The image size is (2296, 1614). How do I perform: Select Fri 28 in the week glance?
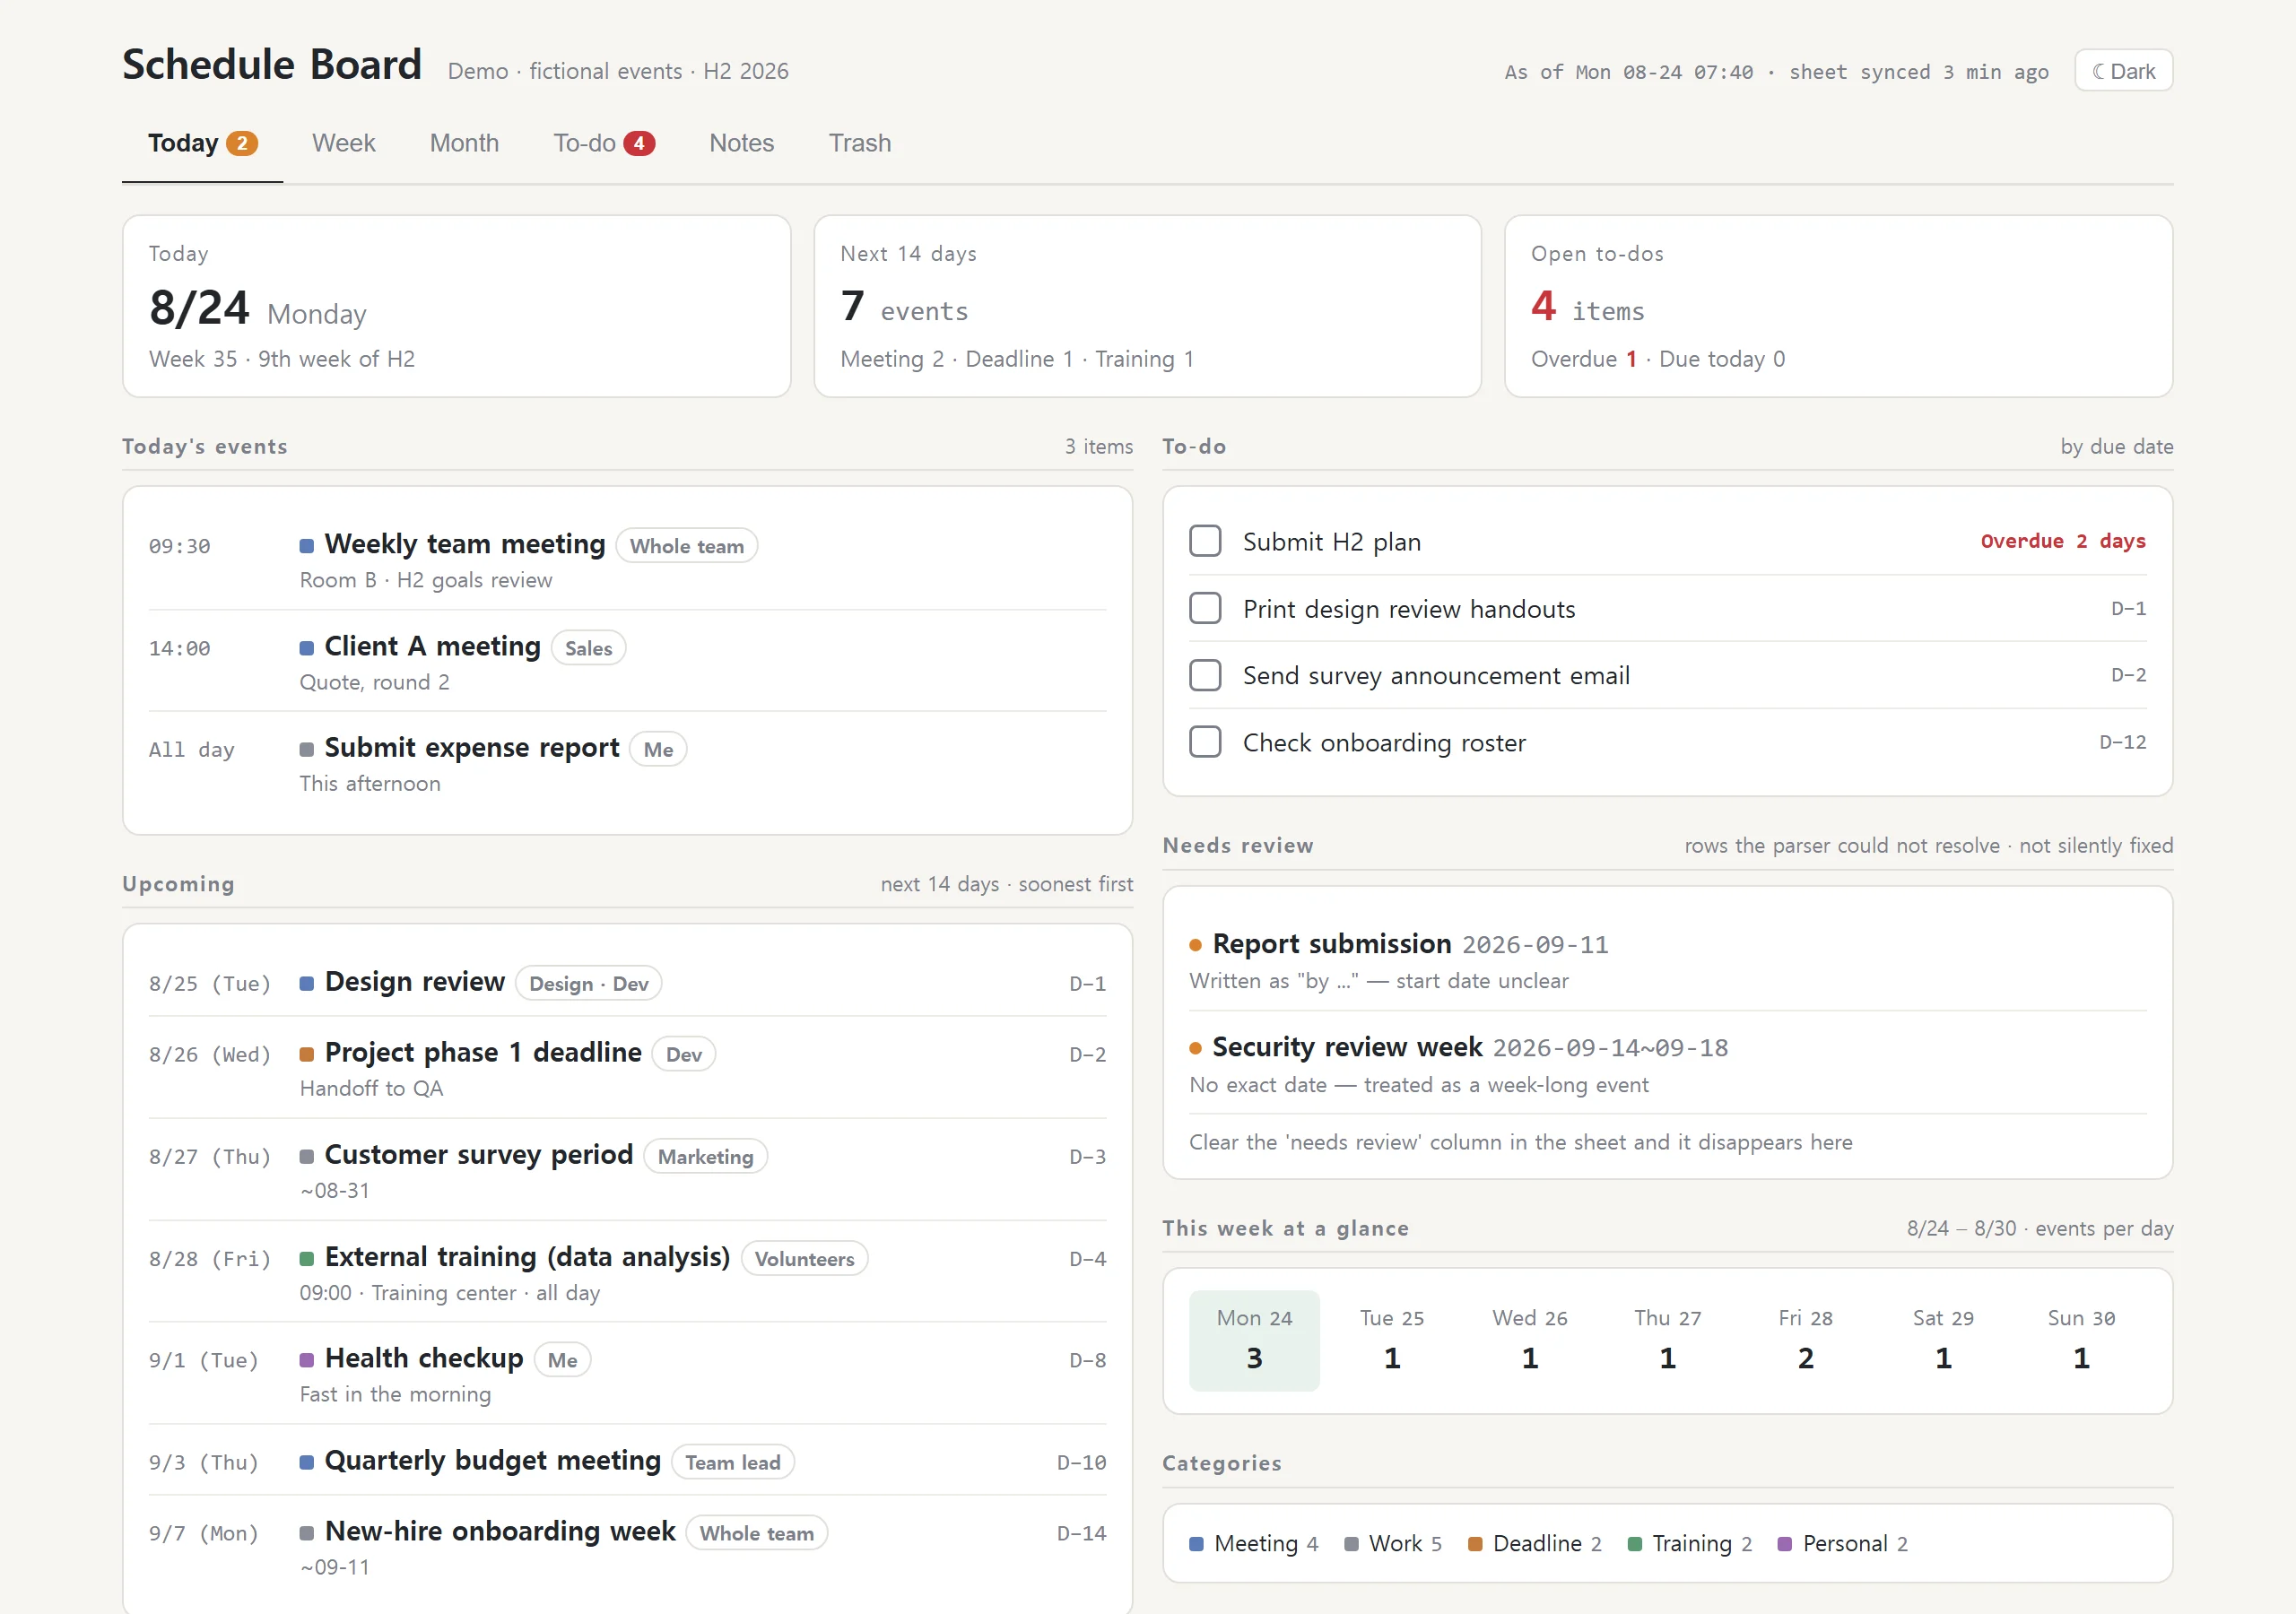pyautogui.click(x=1805, y=1340)
